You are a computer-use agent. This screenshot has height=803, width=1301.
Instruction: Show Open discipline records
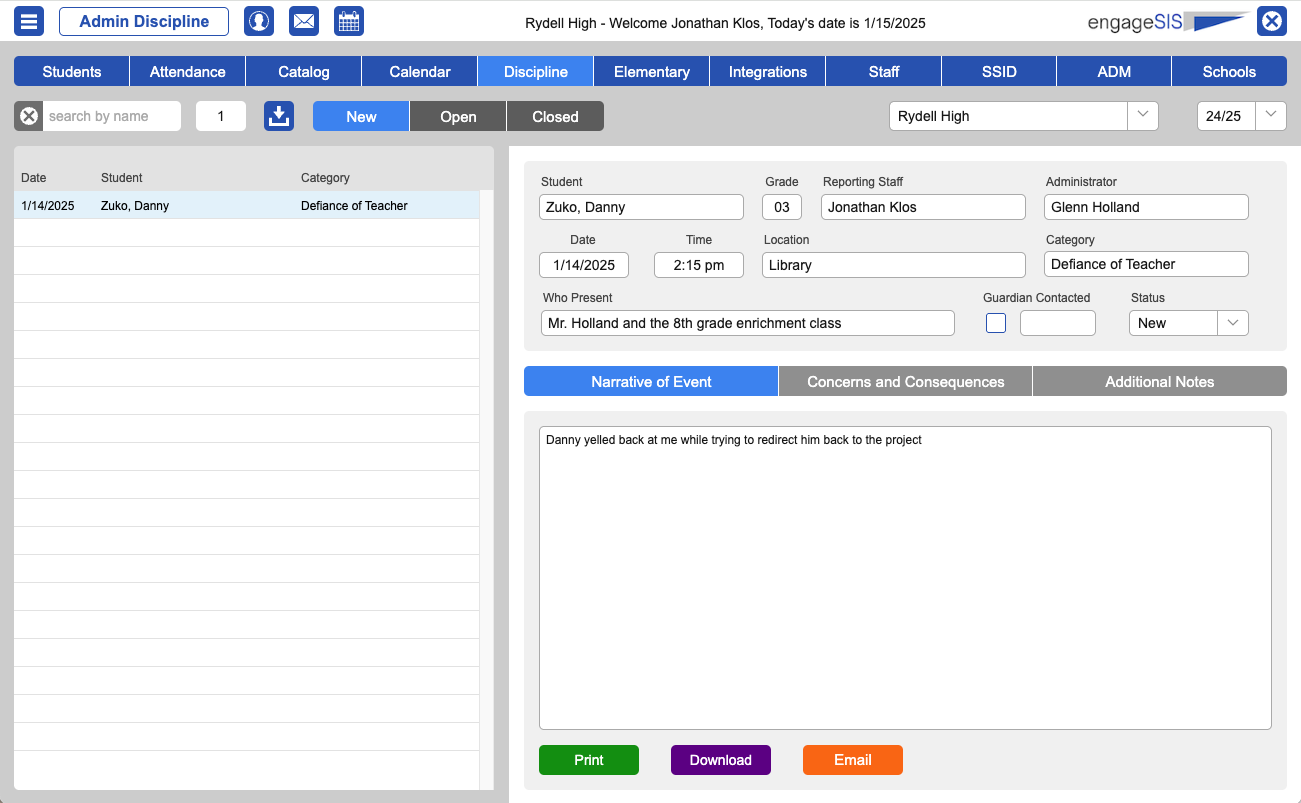pos(458,116)
